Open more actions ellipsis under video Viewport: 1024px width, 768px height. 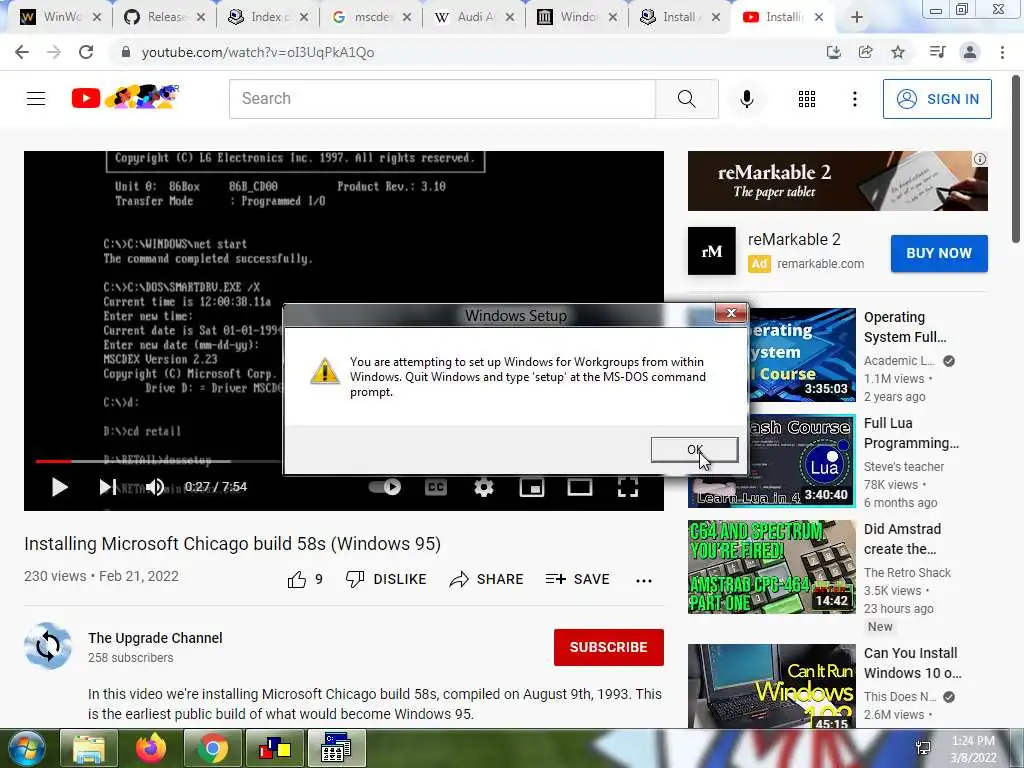pyautogui.click(x=644, y=580)
